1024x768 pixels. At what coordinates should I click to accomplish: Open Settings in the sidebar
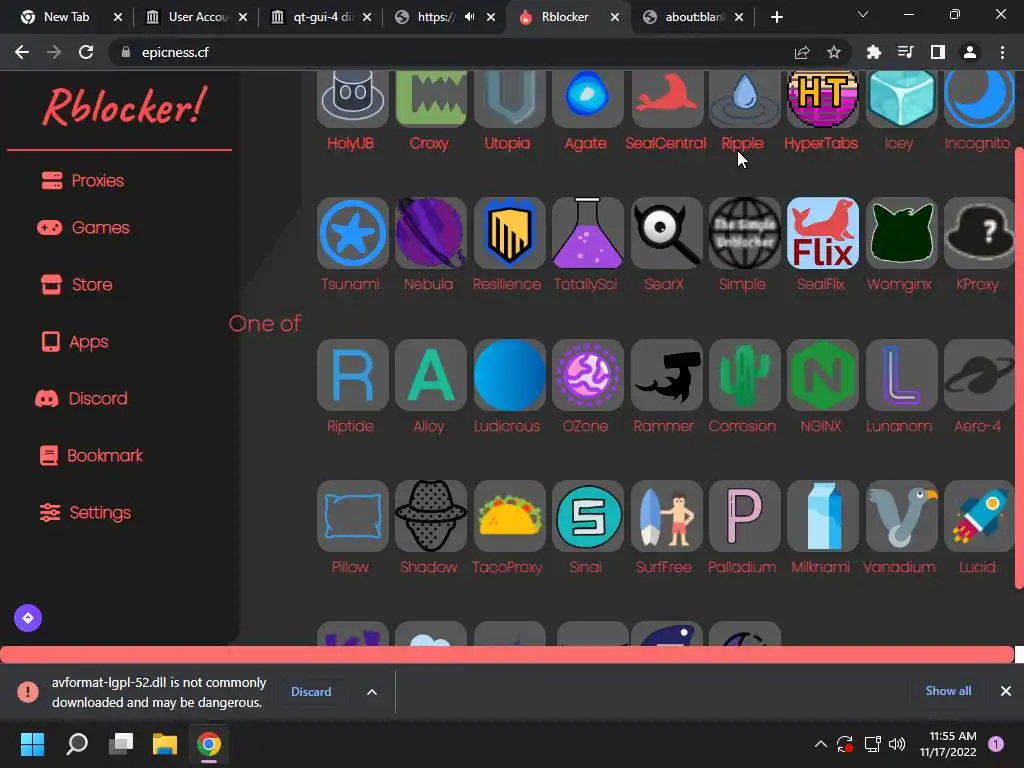pos(85,513)
